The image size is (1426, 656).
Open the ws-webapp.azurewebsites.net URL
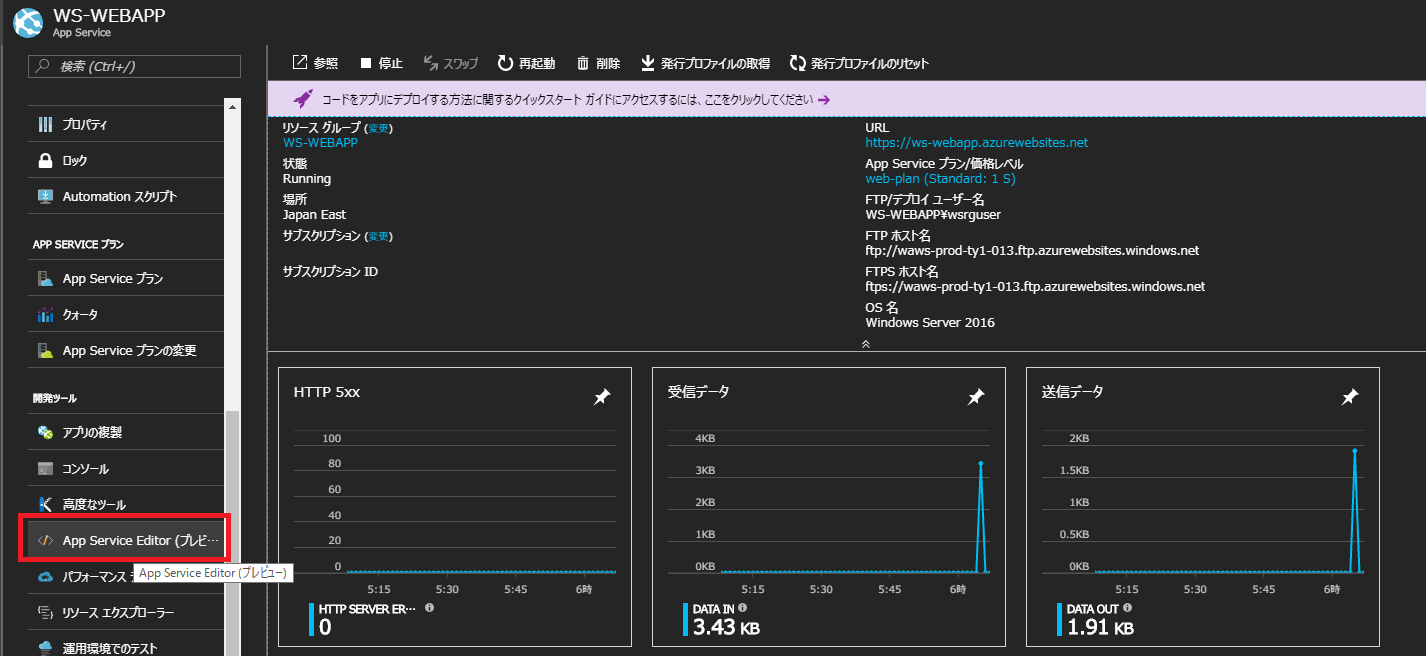[x=976, y=143]
